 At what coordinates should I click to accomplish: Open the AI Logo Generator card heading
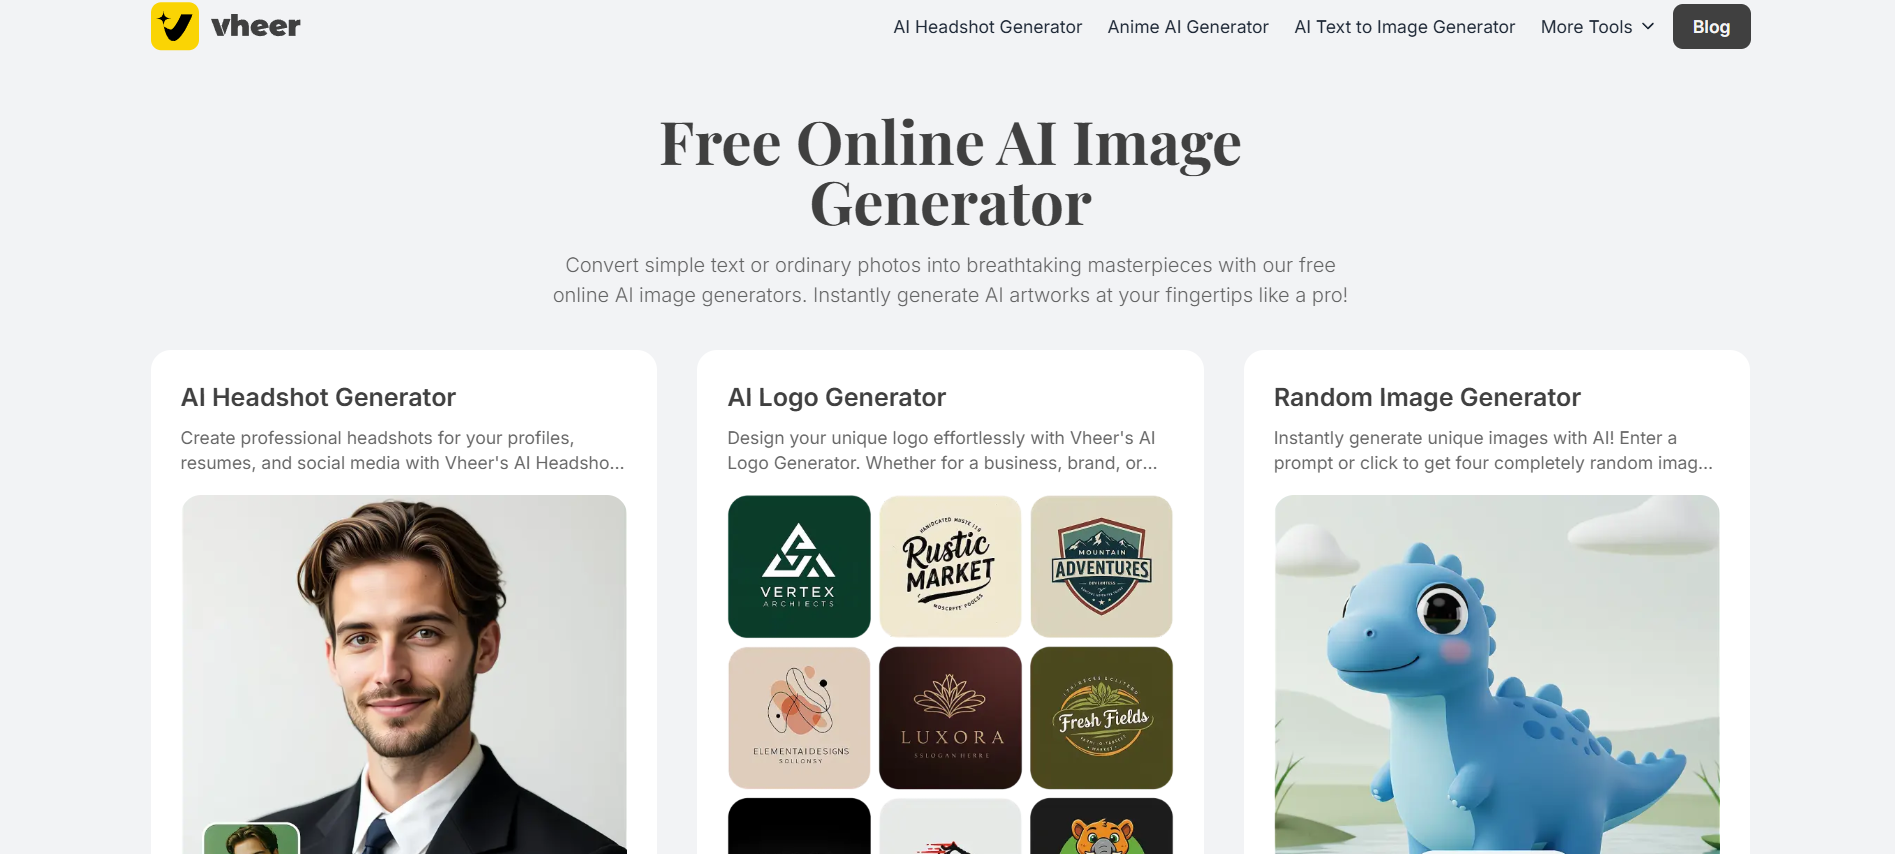836,397
